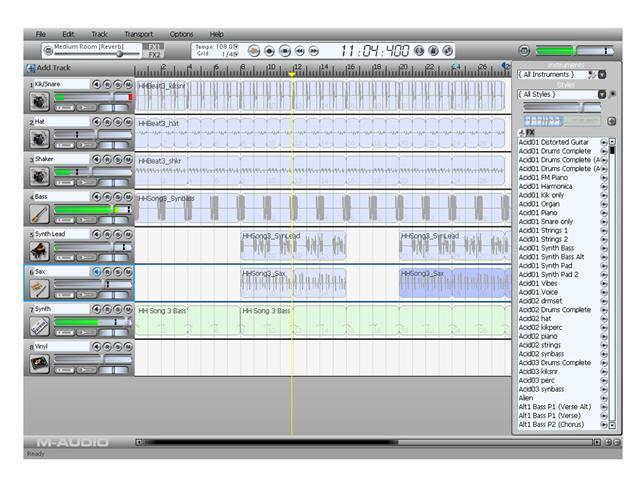Toggle the FX2 effect button
The height and width of the screenshot is (480, 640).
[x=154, y=55]
